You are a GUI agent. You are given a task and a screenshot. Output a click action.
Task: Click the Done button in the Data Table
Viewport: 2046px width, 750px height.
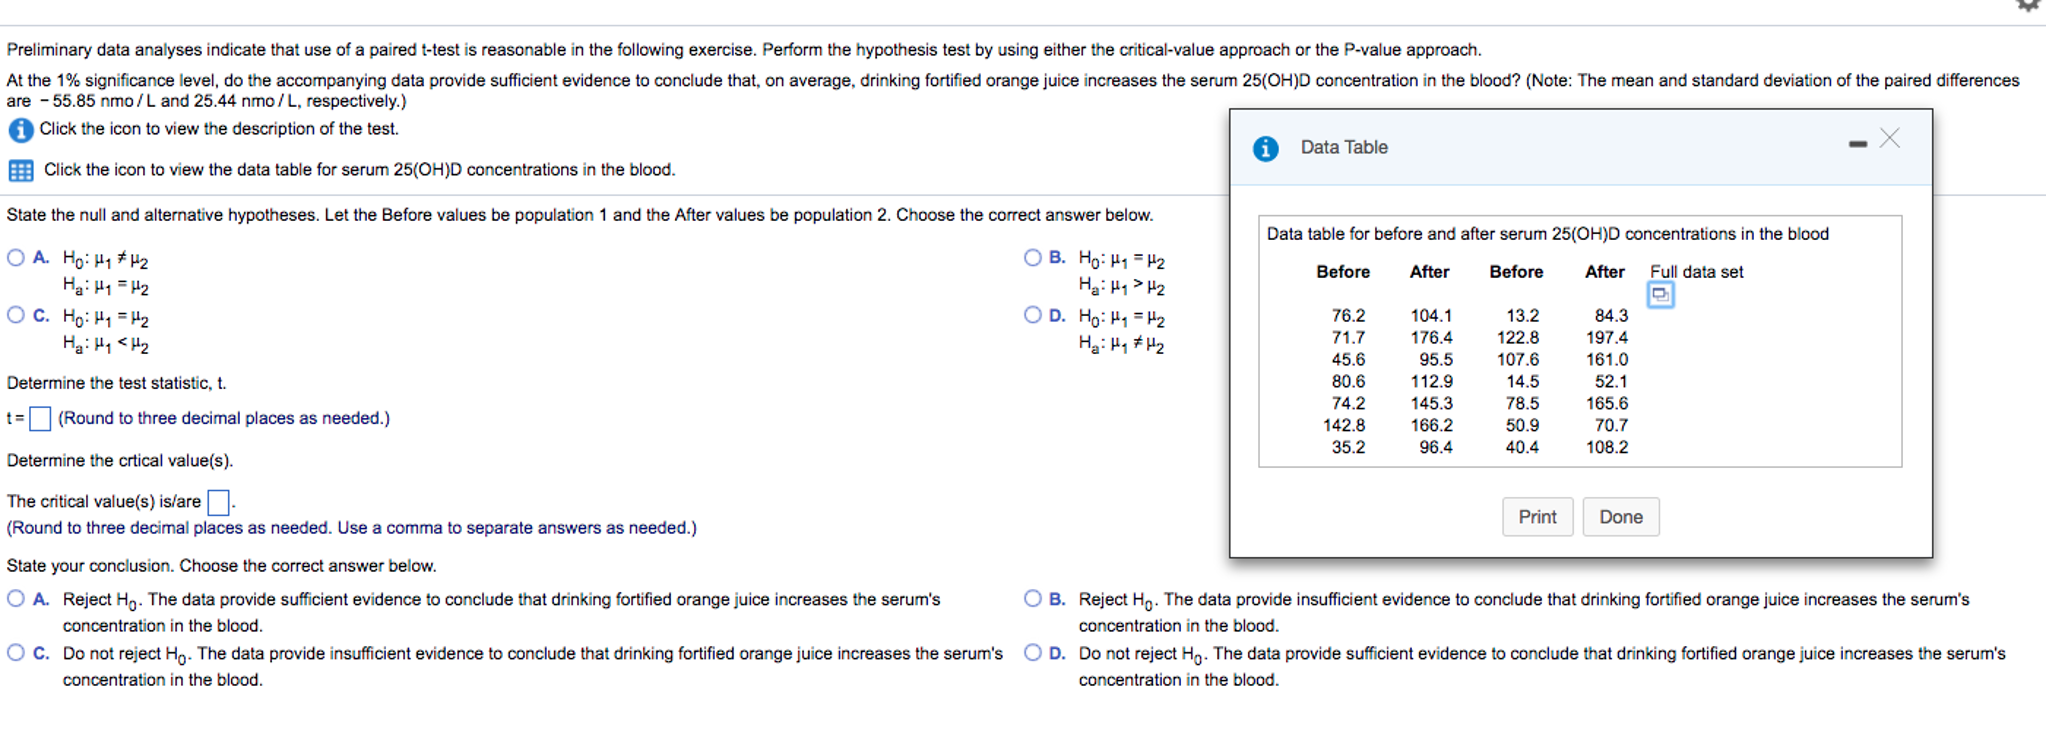coord(1620,517)
